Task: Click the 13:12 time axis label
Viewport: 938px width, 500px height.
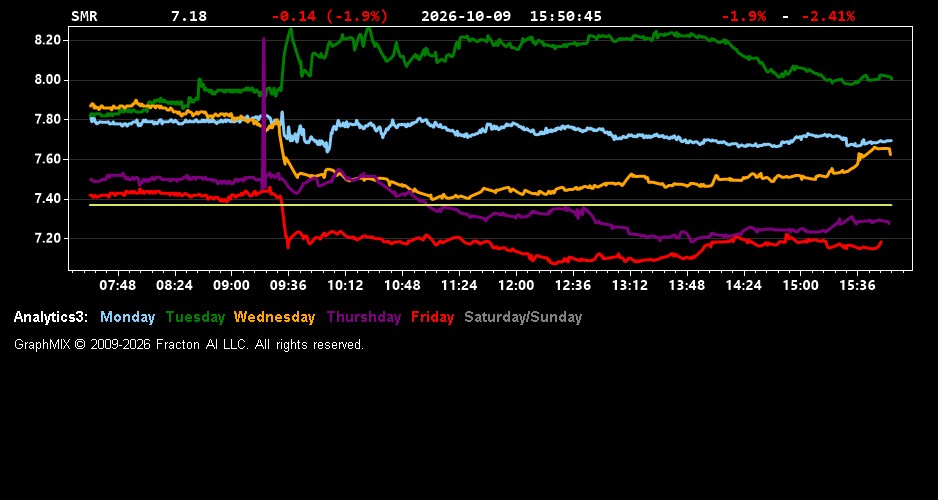Action: [x=629, y=285]
